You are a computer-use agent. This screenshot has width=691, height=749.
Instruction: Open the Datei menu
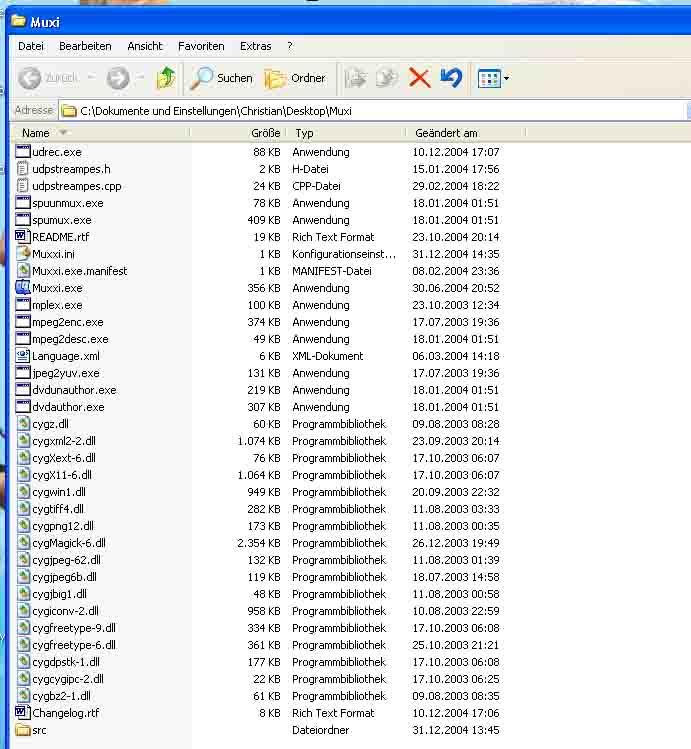click(31, 46)
